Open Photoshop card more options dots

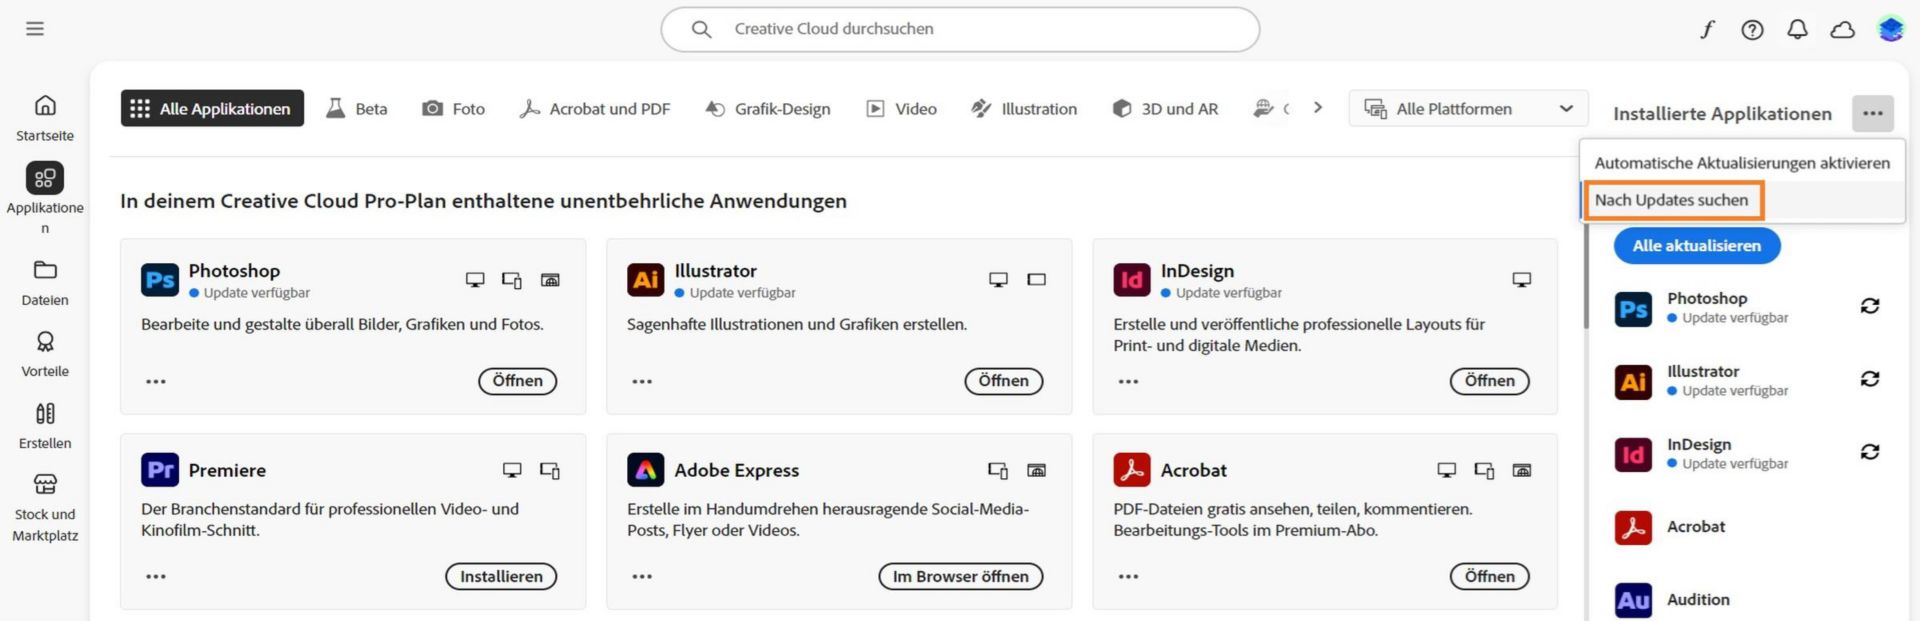[156, 382]
